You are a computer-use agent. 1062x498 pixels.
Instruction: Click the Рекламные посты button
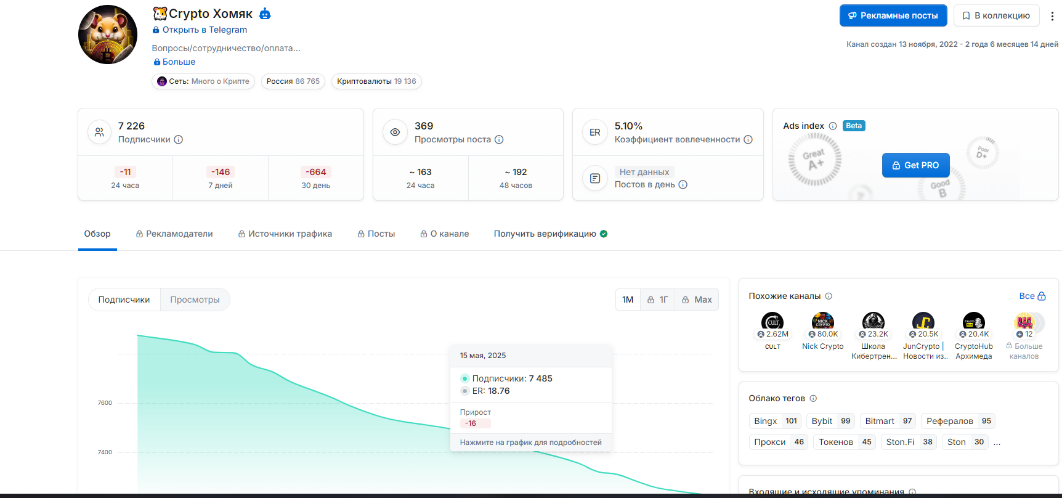pyautogui.click(x=893, y=16)
